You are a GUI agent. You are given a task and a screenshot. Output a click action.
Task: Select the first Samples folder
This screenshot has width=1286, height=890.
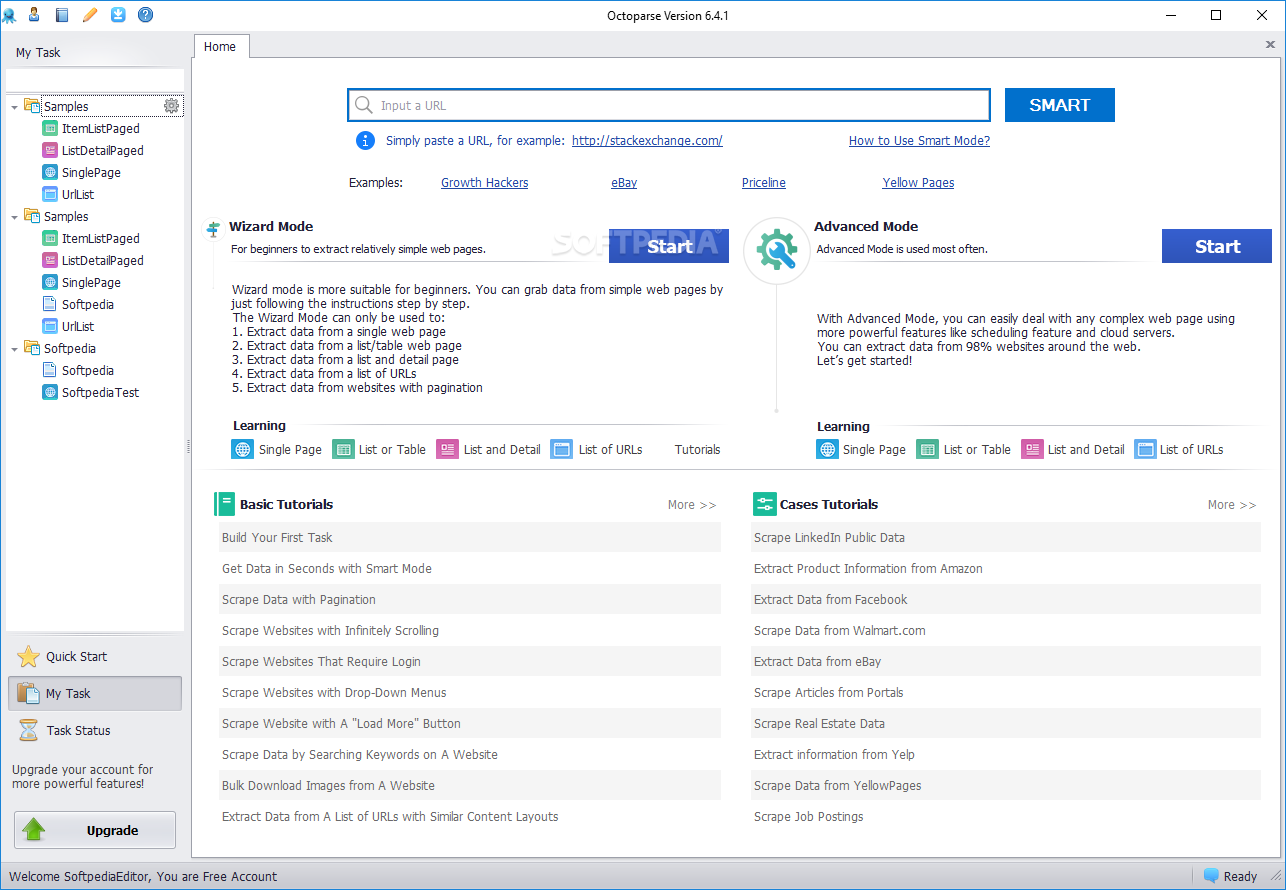click(x=66, y=106)
